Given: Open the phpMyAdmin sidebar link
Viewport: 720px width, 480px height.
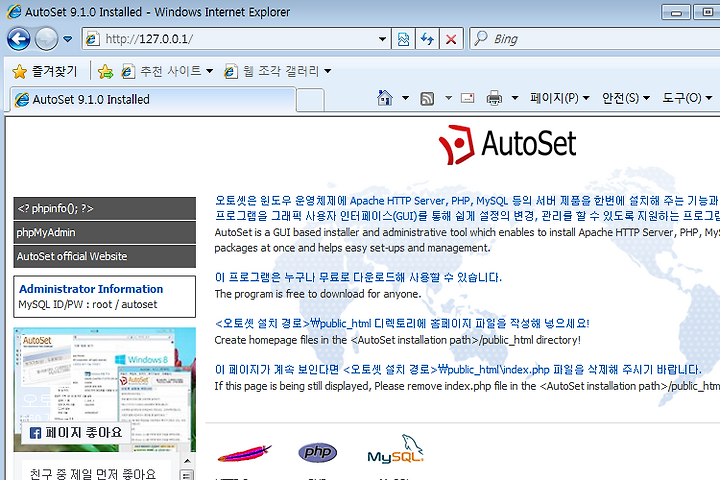Looking at the screenshot, I should 105,232.
